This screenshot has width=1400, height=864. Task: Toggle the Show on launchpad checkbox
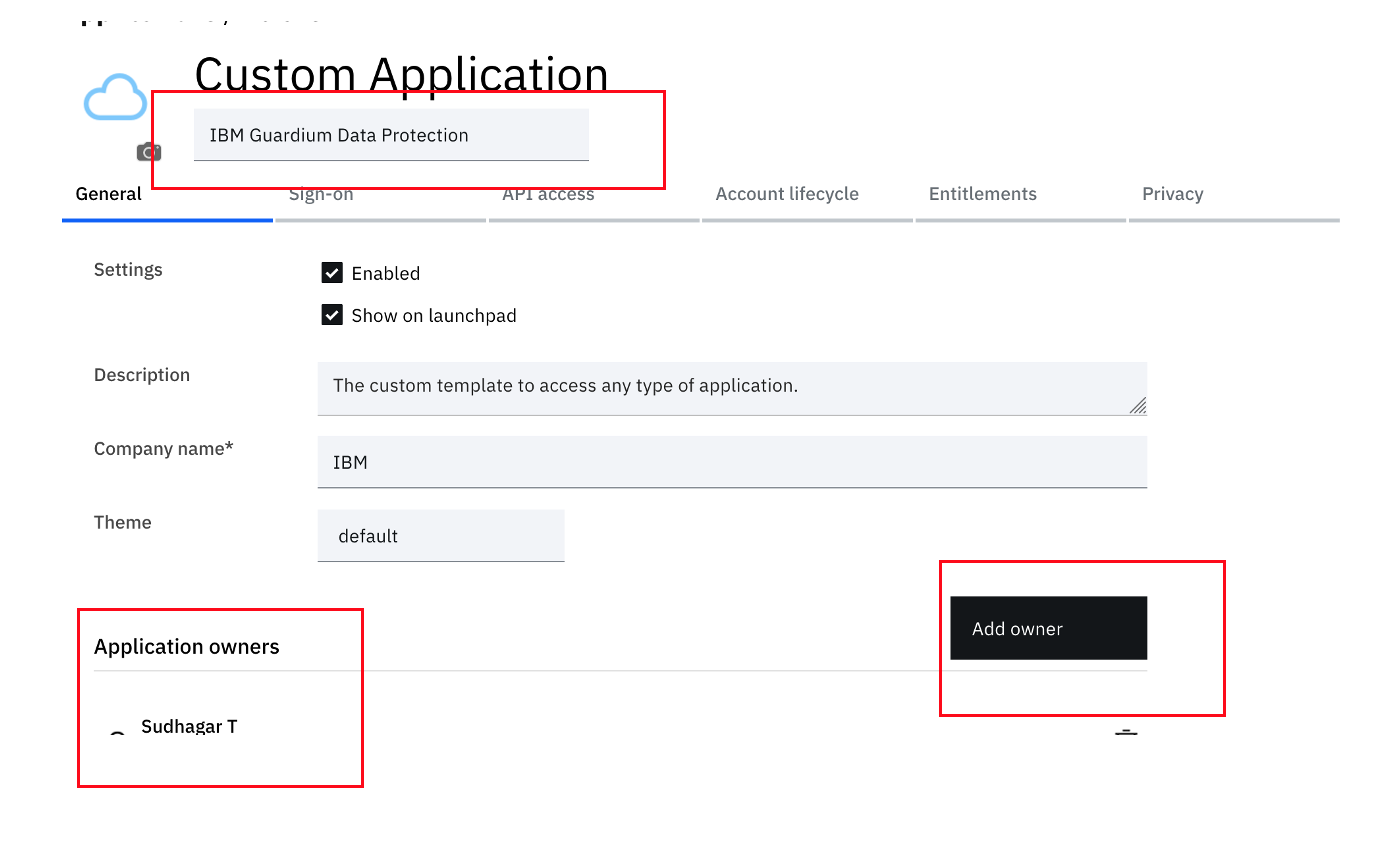pos(332,315)
